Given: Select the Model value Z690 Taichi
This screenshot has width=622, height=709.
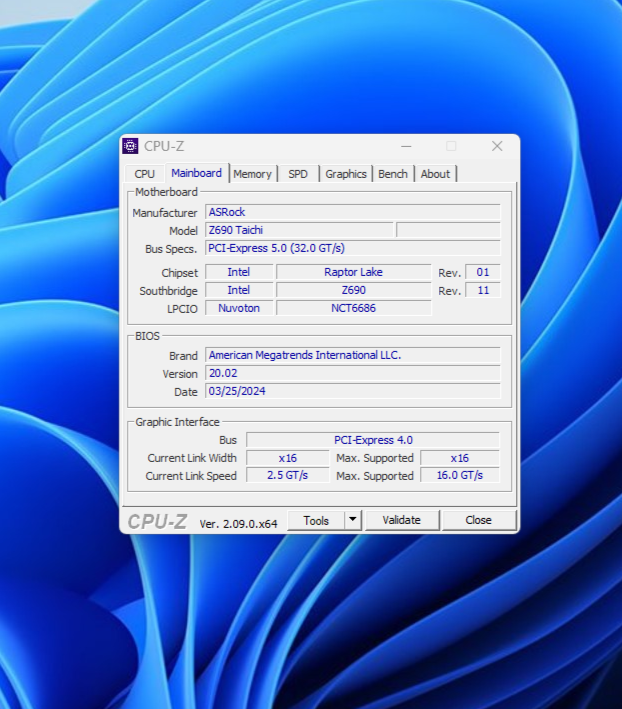Looking at the screenshot, I should [x=299, y=230].
